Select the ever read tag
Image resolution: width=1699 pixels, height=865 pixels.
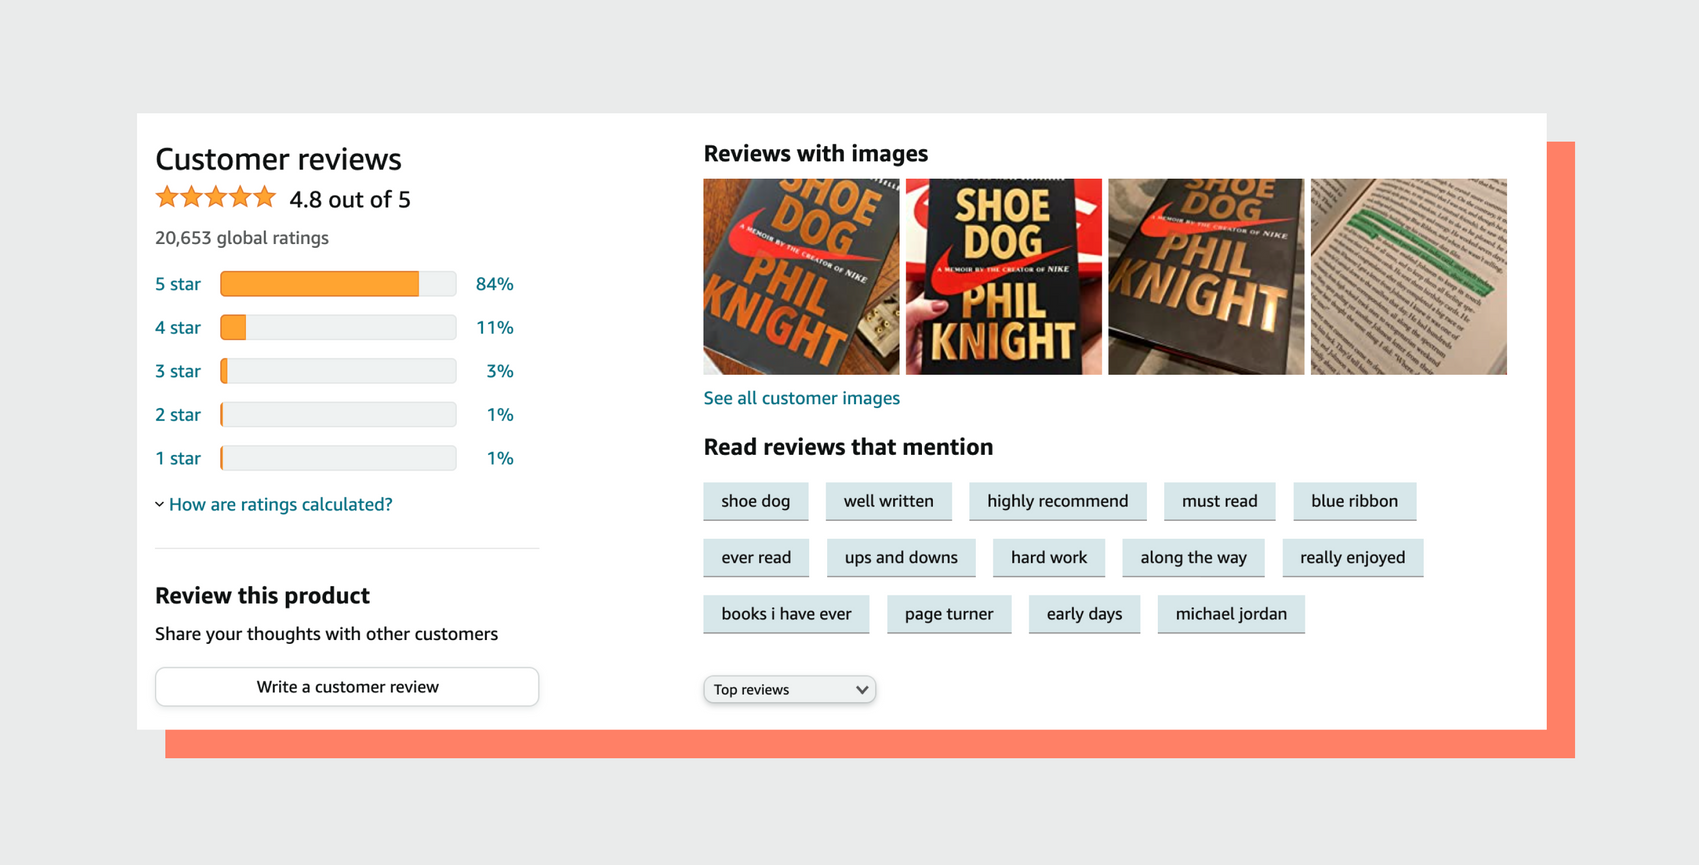click(756, 558)
